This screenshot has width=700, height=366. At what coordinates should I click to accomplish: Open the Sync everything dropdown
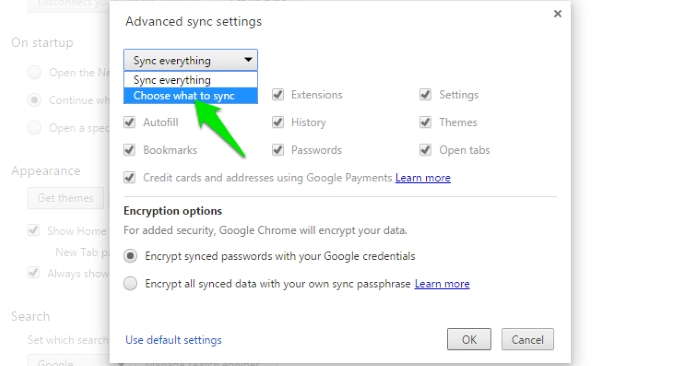191,60
